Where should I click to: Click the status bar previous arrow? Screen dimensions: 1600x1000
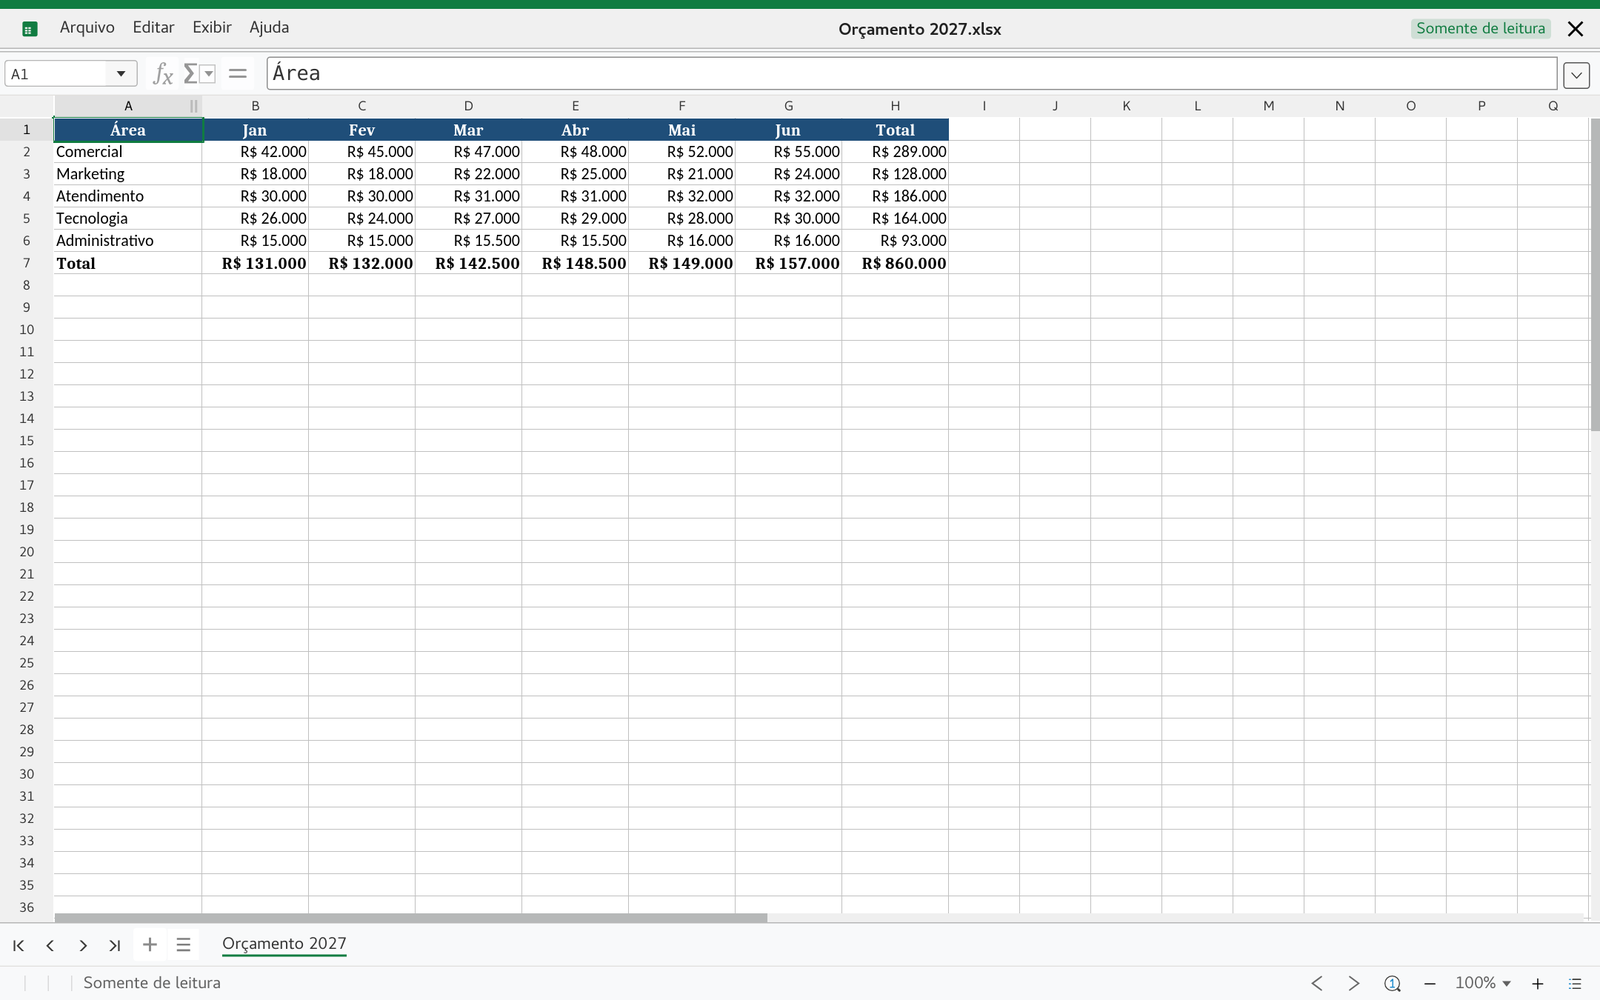pos(1317,983)
